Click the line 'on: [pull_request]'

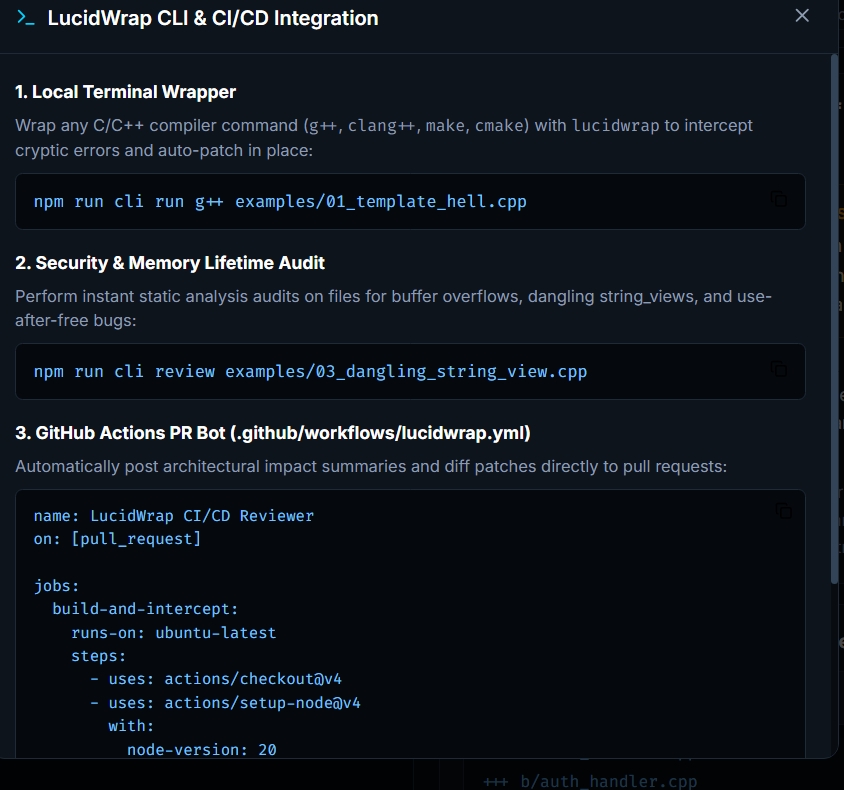coord(117,539)
